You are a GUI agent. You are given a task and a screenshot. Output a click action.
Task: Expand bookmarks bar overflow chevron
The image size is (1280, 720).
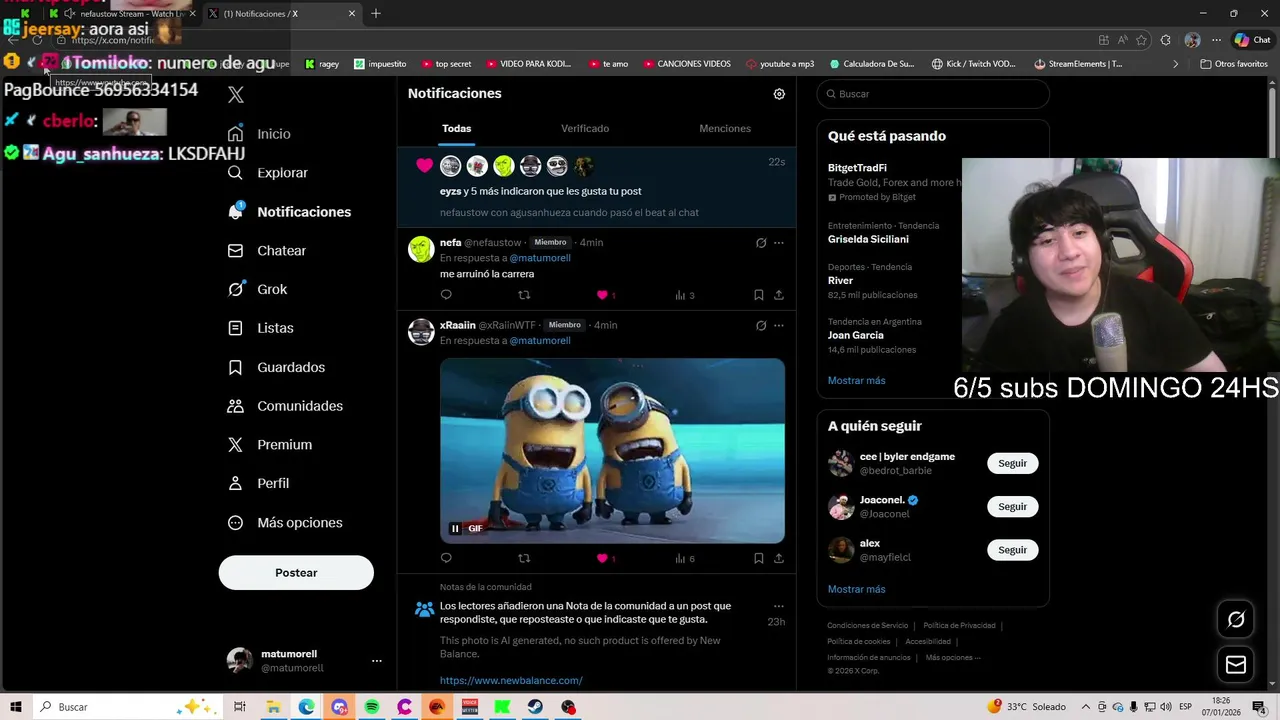click(x=1175, y=64)
